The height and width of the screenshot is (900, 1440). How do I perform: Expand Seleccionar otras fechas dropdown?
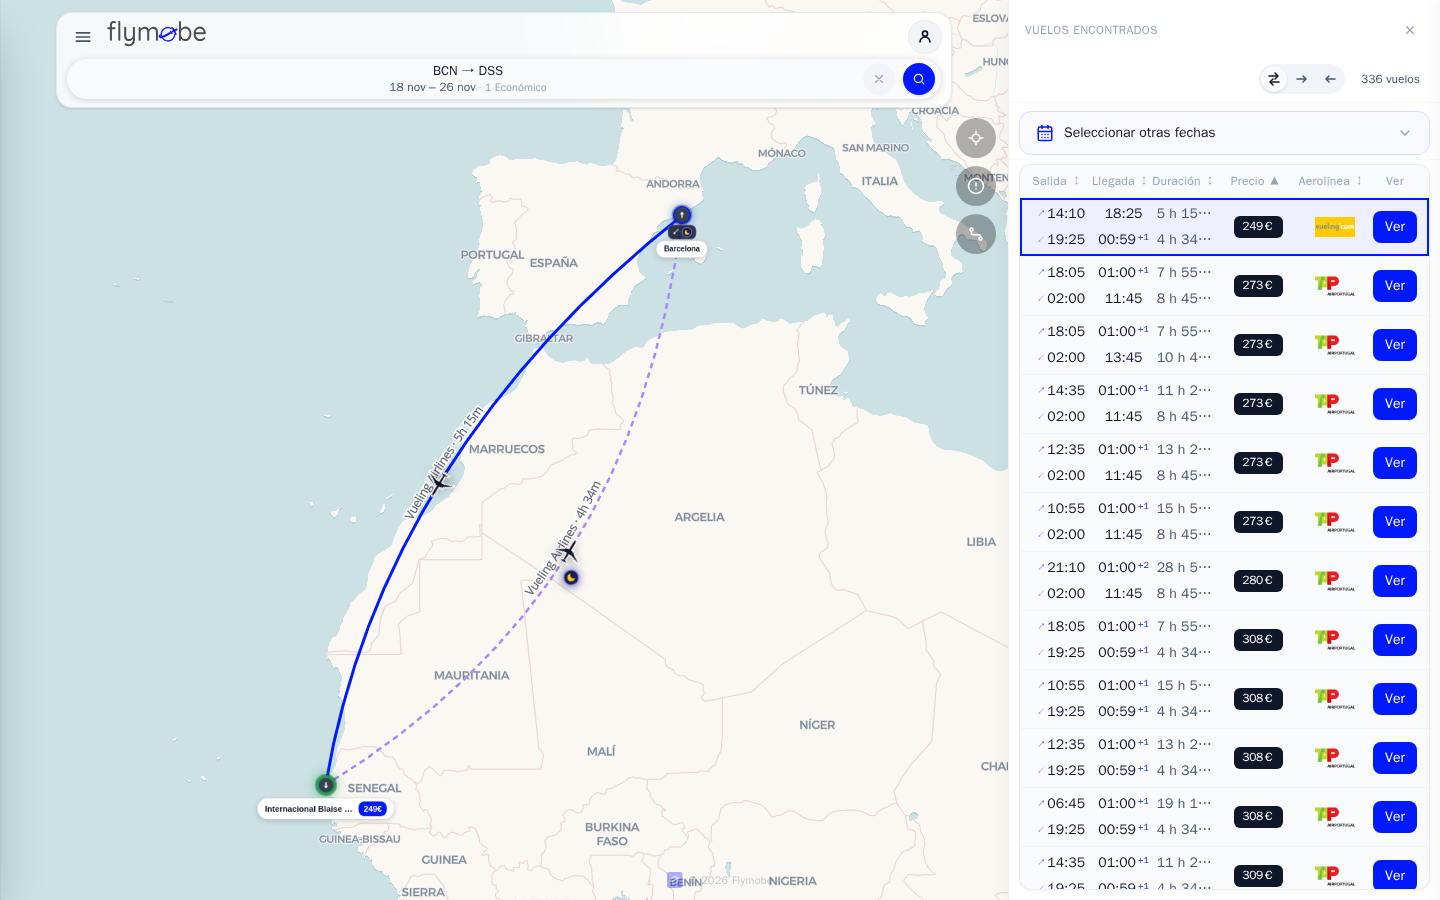(1224, 133)
